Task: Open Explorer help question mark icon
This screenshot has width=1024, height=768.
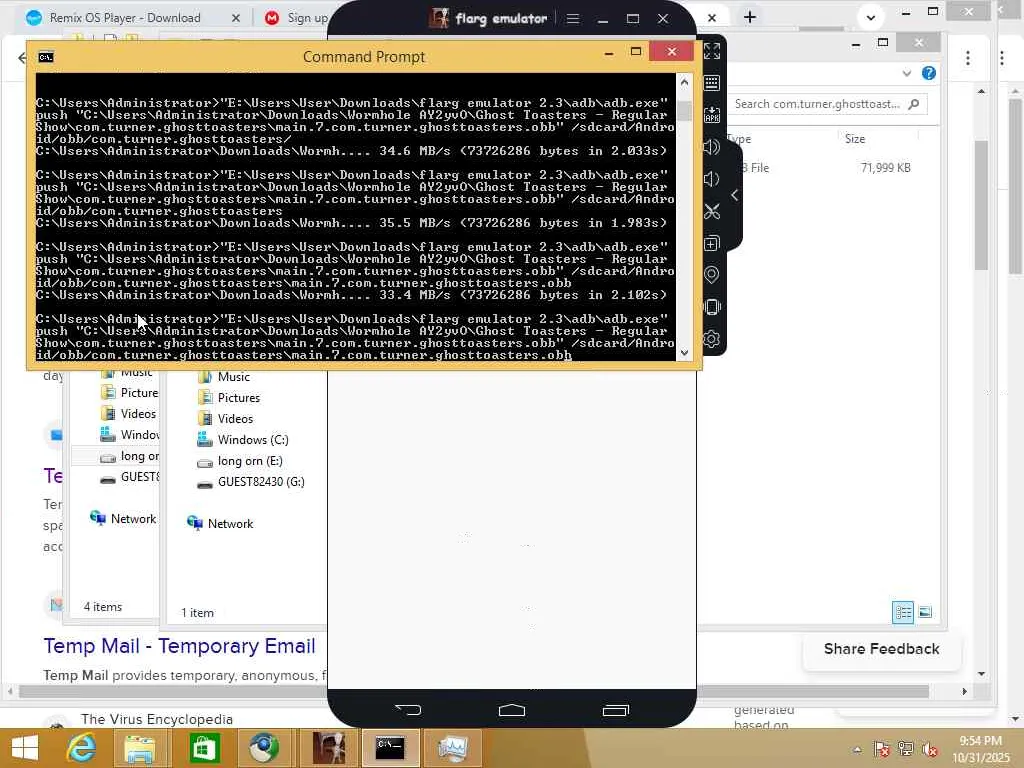Action: [x=929, y=73]
